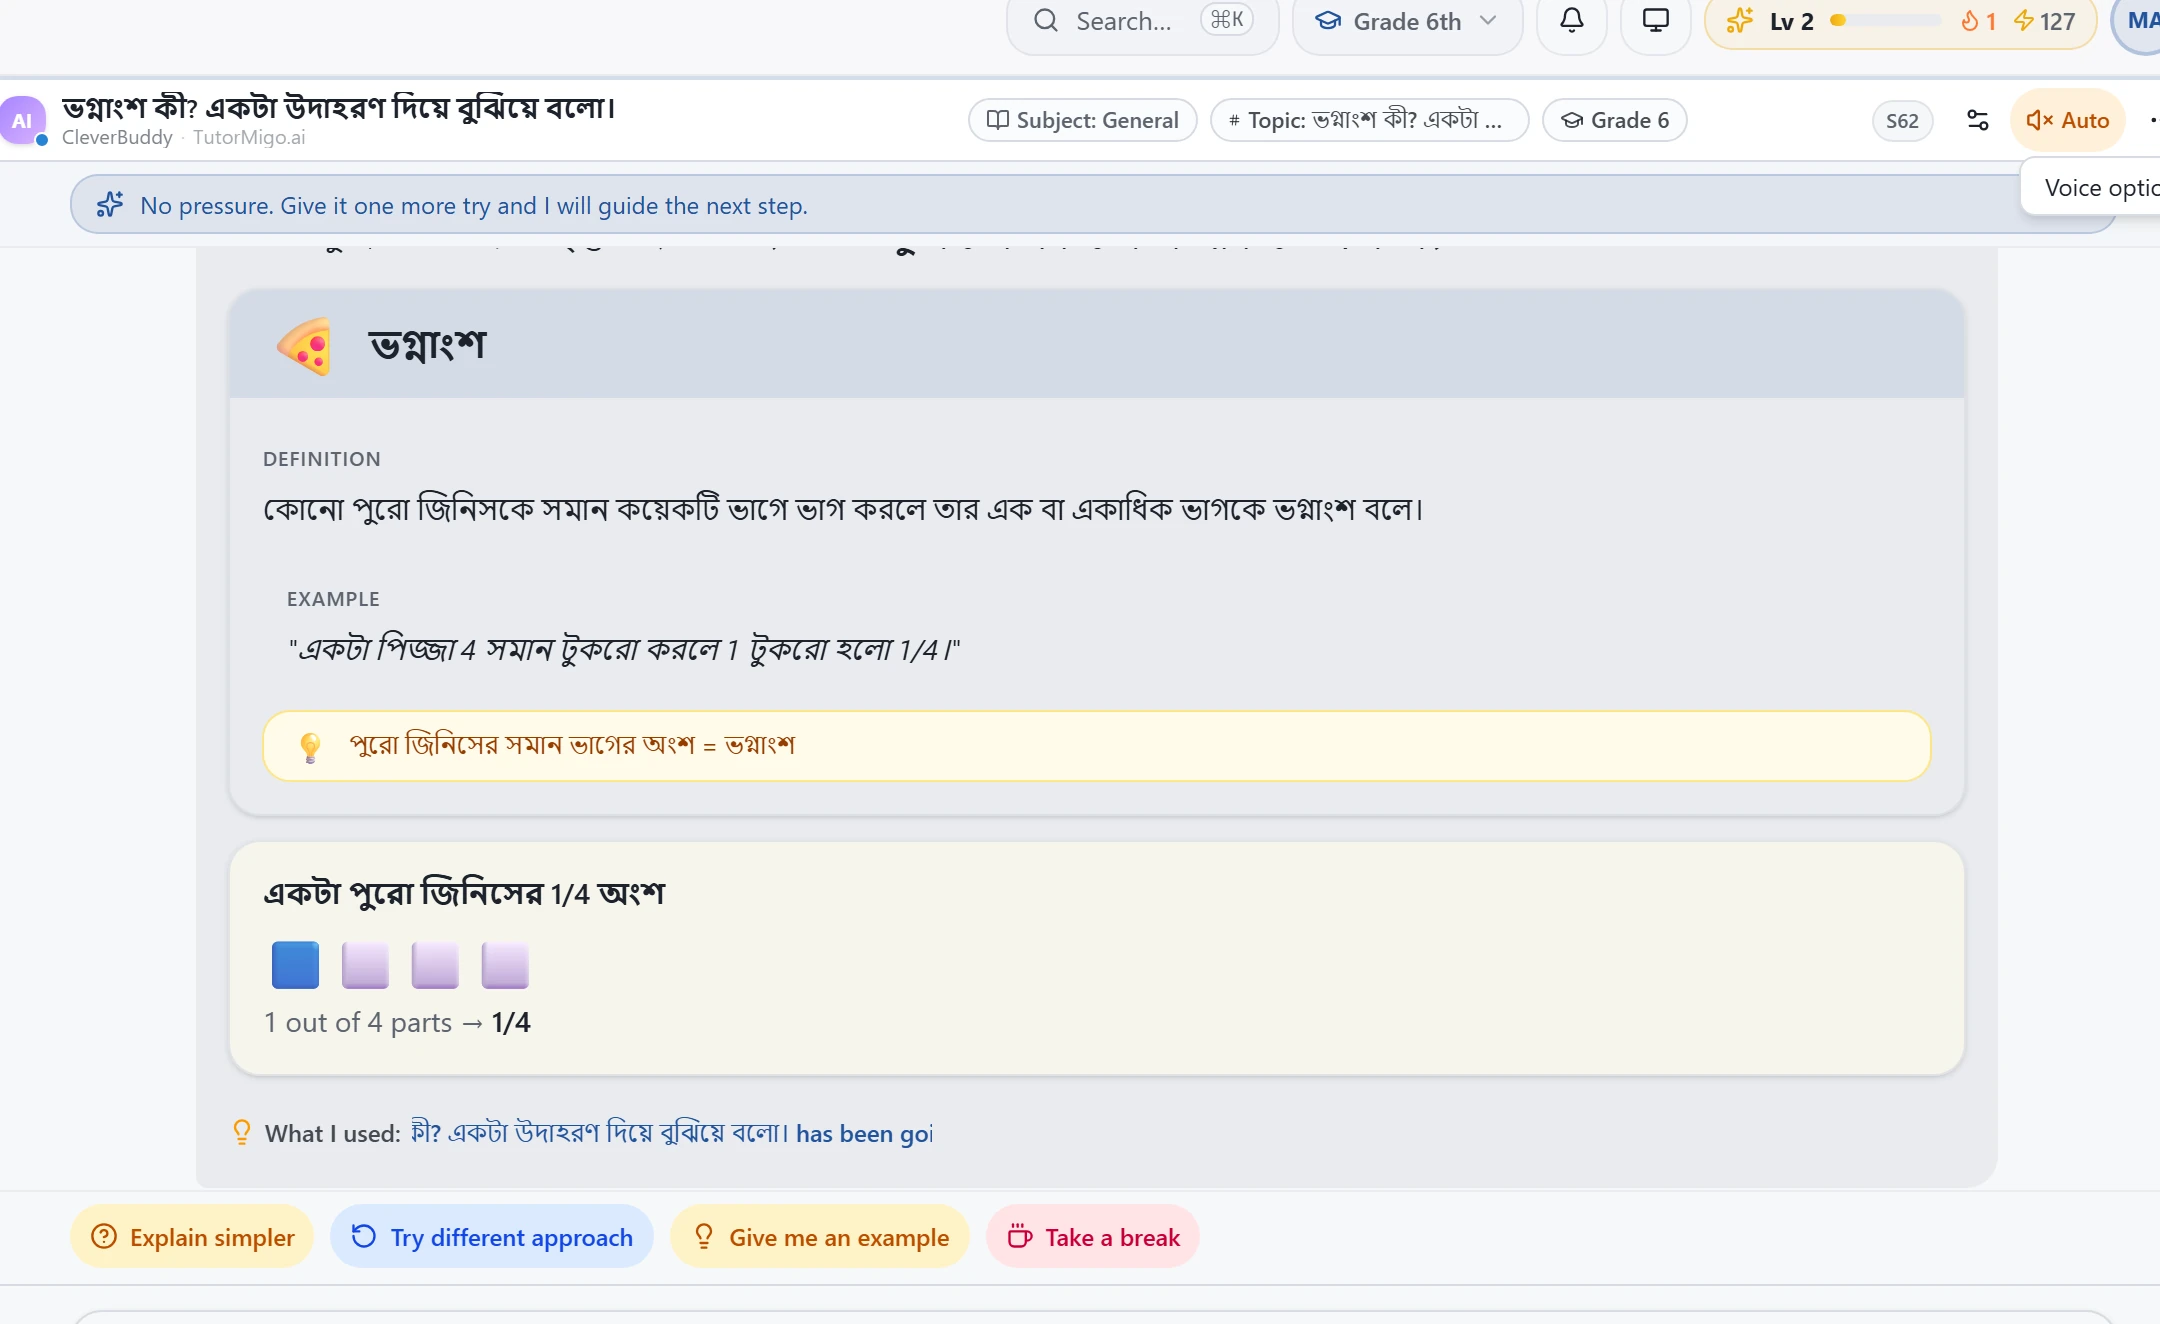This screenshot has width=2160, height=1324.
Task: Click the pizza emoji icon
Action: pos(304,346)
